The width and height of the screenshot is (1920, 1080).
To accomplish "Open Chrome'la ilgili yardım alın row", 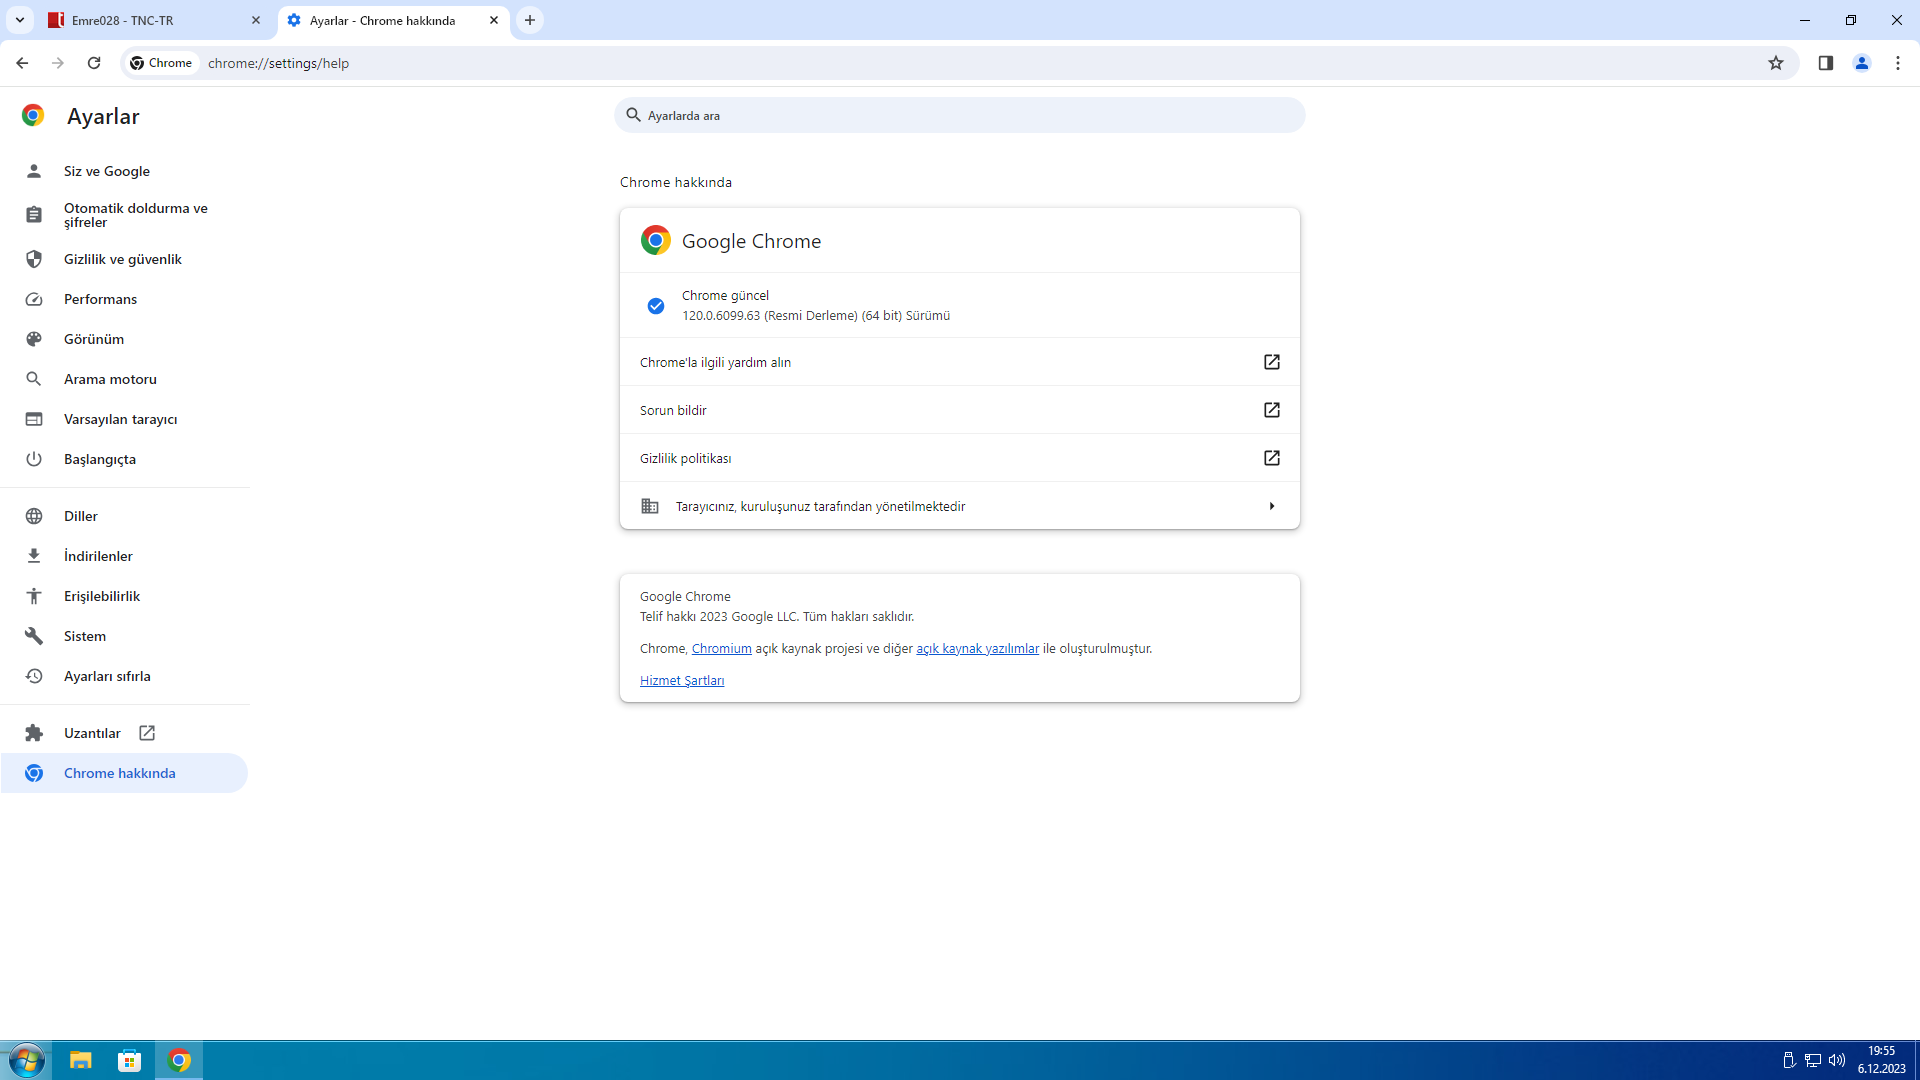I will click(960, 362).
